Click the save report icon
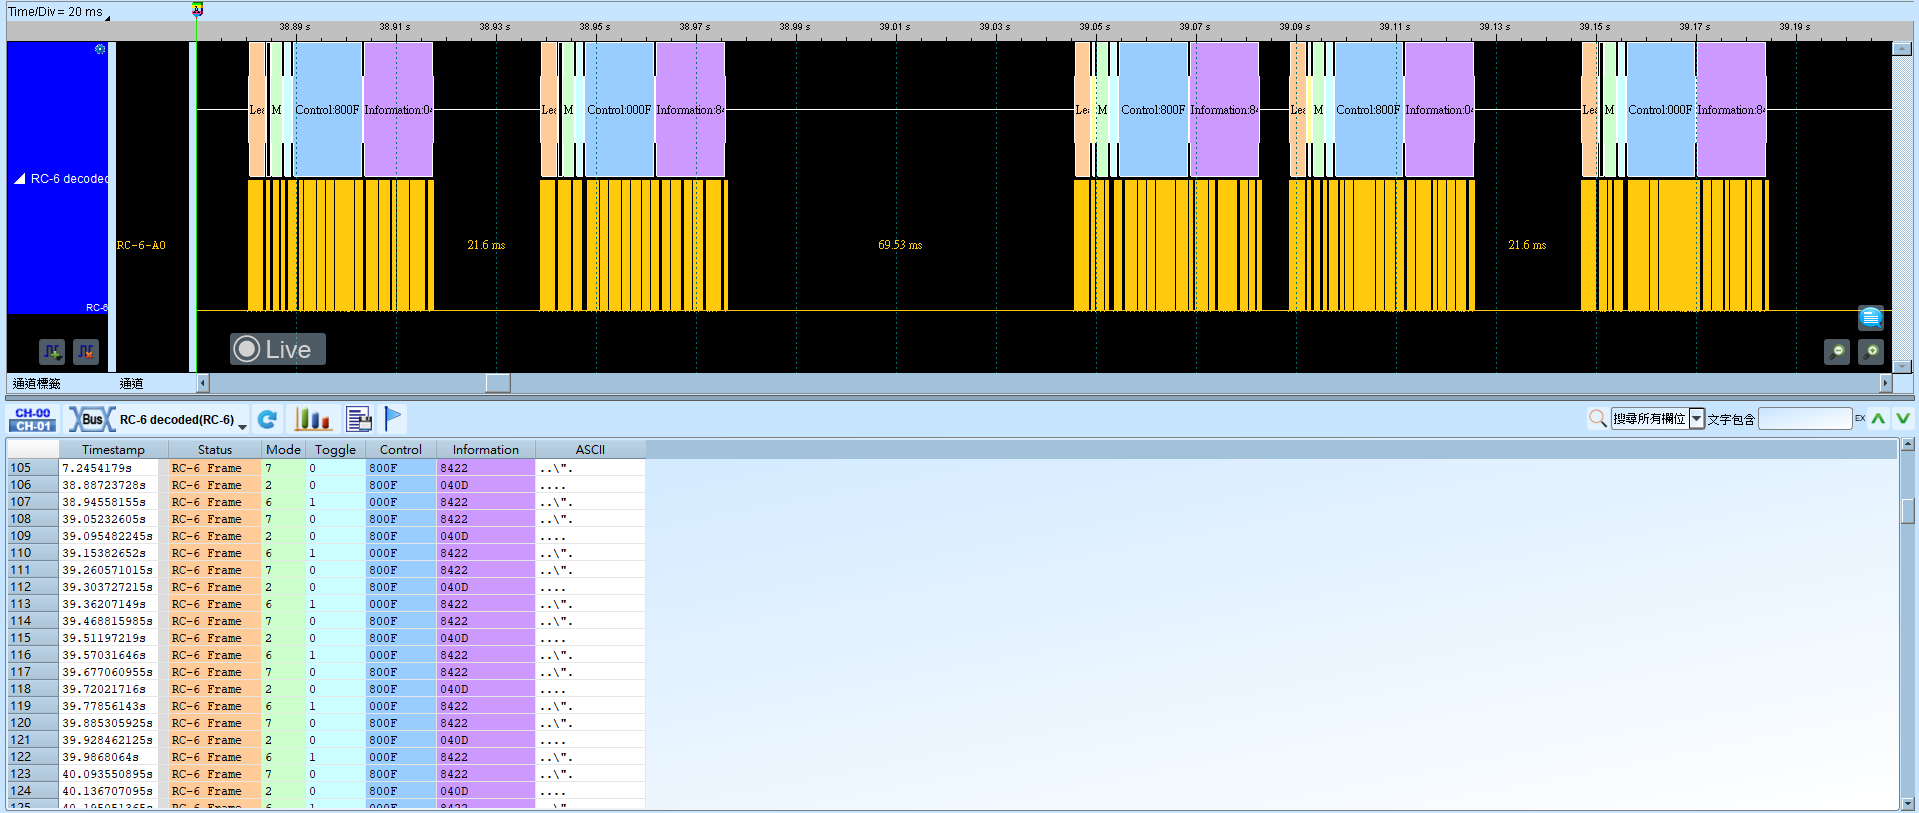 (358, 419)
